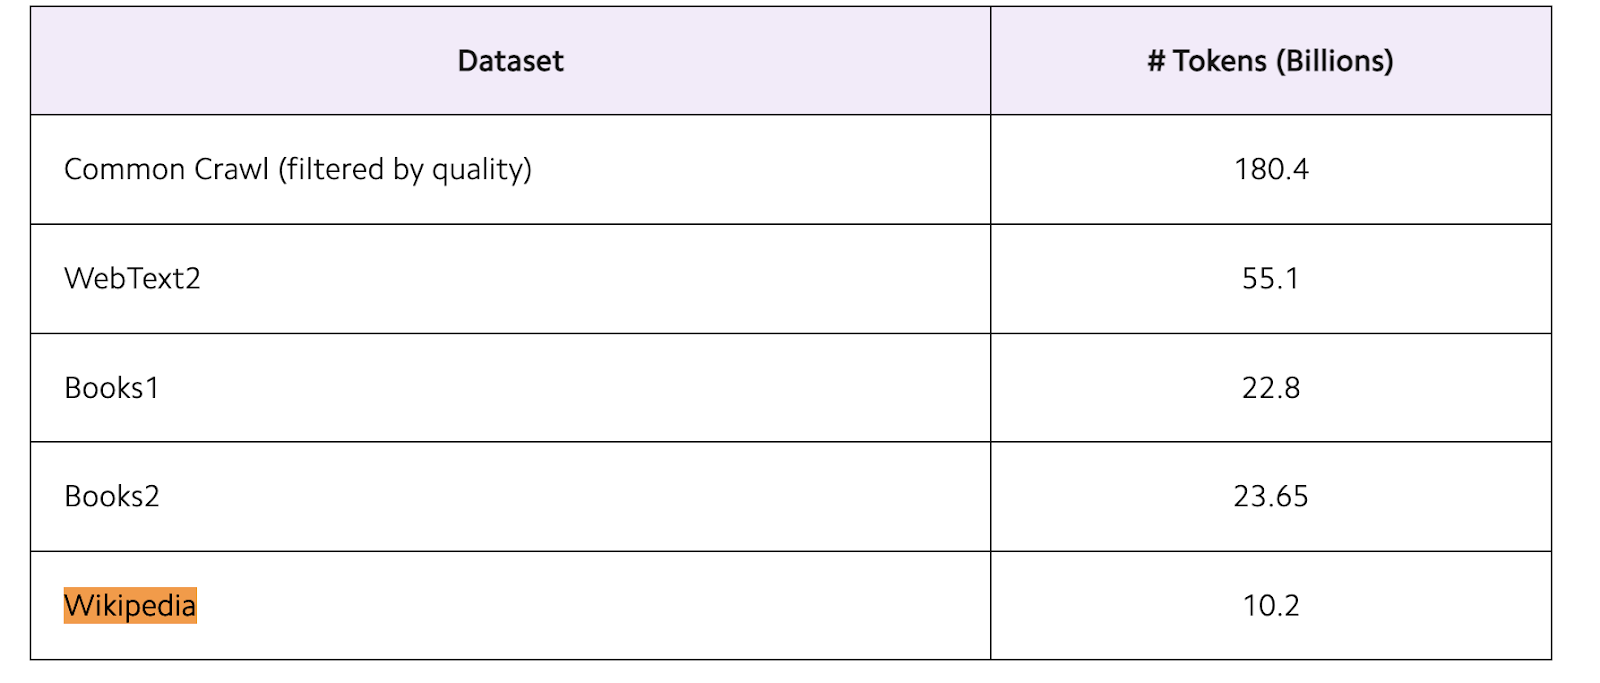Image resolution: width=1600 pixels, height=683 pixels.
Task: Click the Dataset column header
Action: click(x=510, y=61)
